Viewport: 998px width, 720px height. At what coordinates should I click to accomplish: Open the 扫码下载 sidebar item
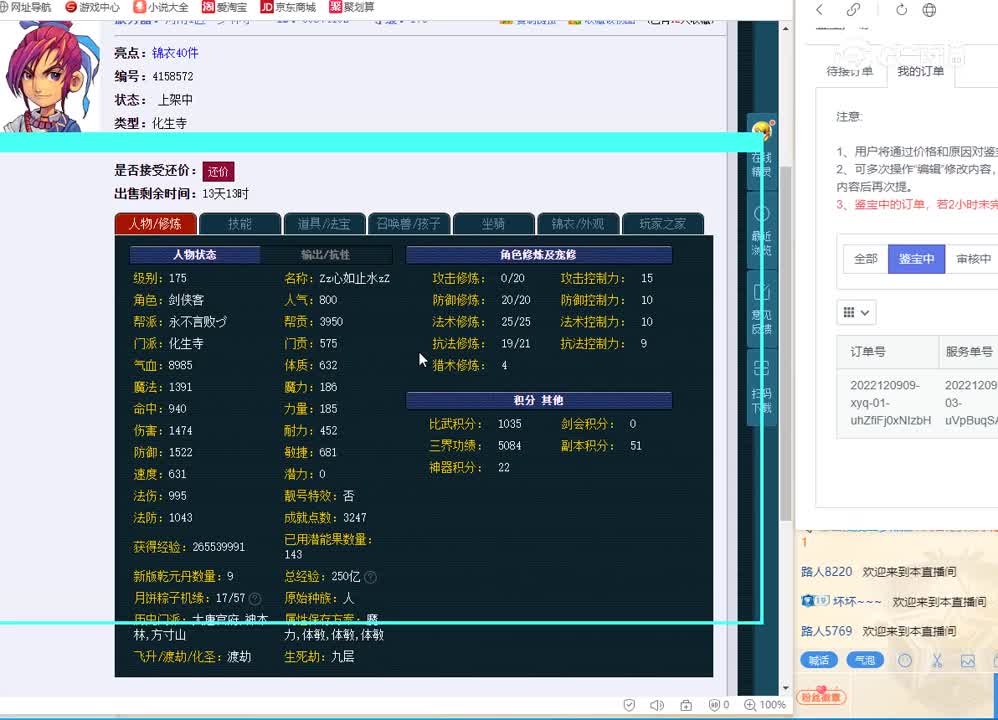pyautogui.click(x=761, y=387)
